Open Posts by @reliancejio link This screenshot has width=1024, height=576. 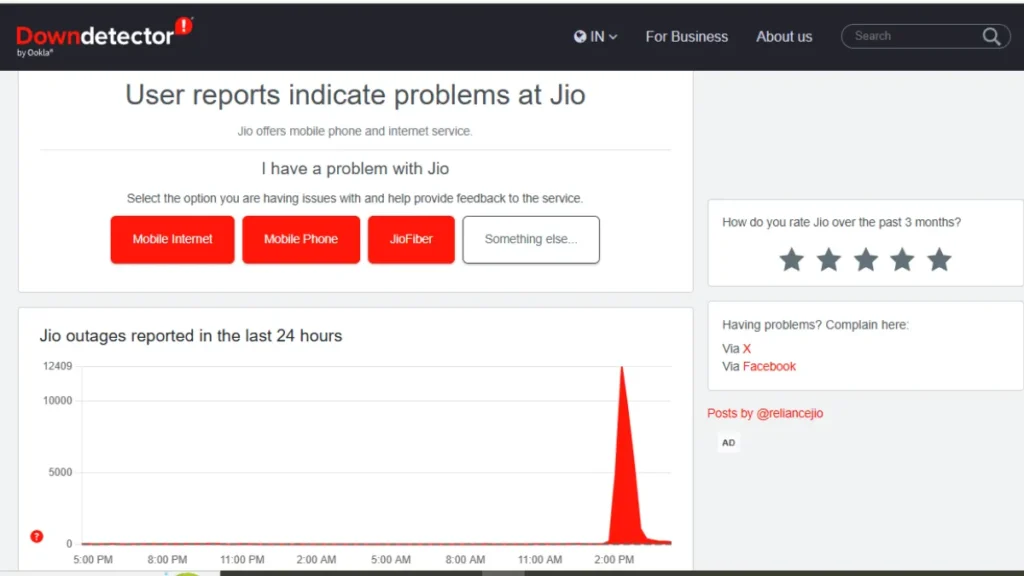(765, 413)
